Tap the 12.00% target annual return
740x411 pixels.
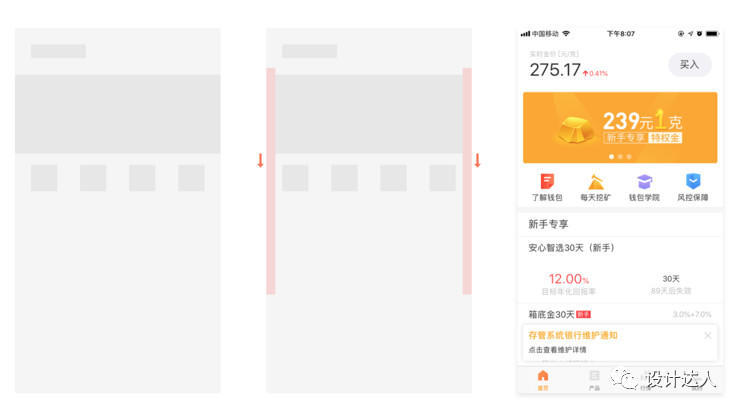coord(568,279)
